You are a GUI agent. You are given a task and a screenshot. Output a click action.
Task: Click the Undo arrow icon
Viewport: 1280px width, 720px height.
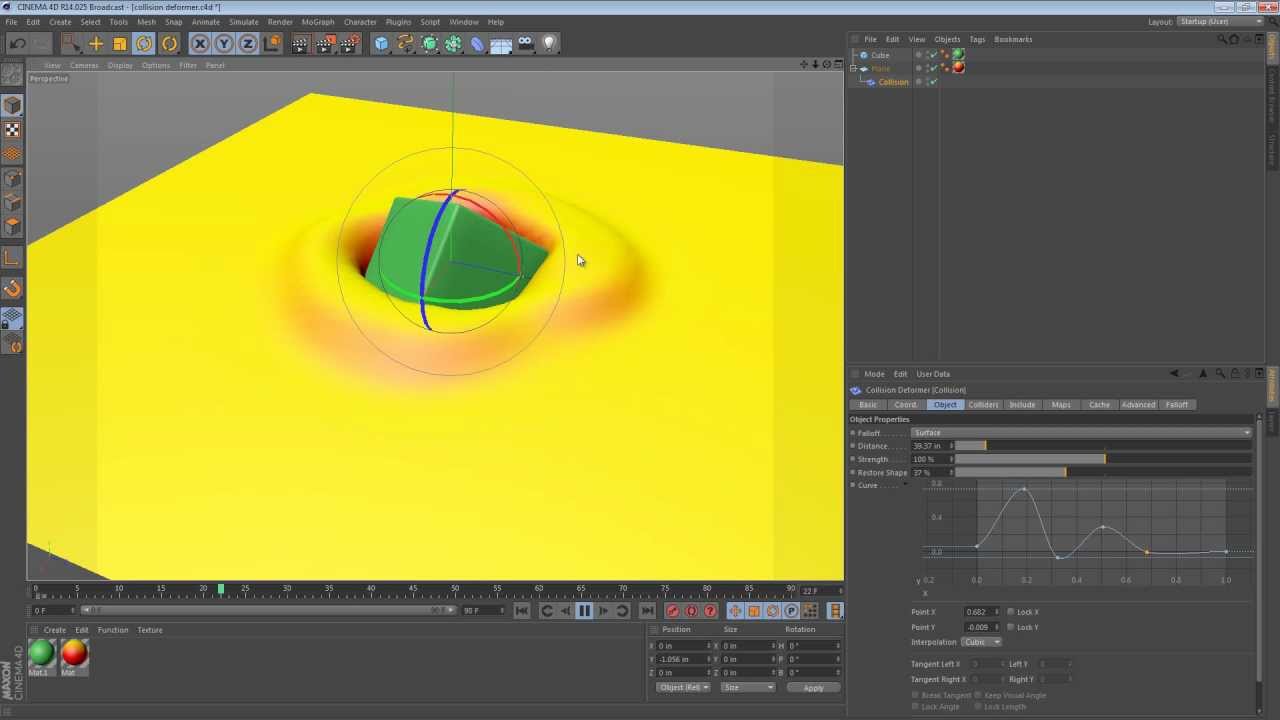(x=17, y=43)
